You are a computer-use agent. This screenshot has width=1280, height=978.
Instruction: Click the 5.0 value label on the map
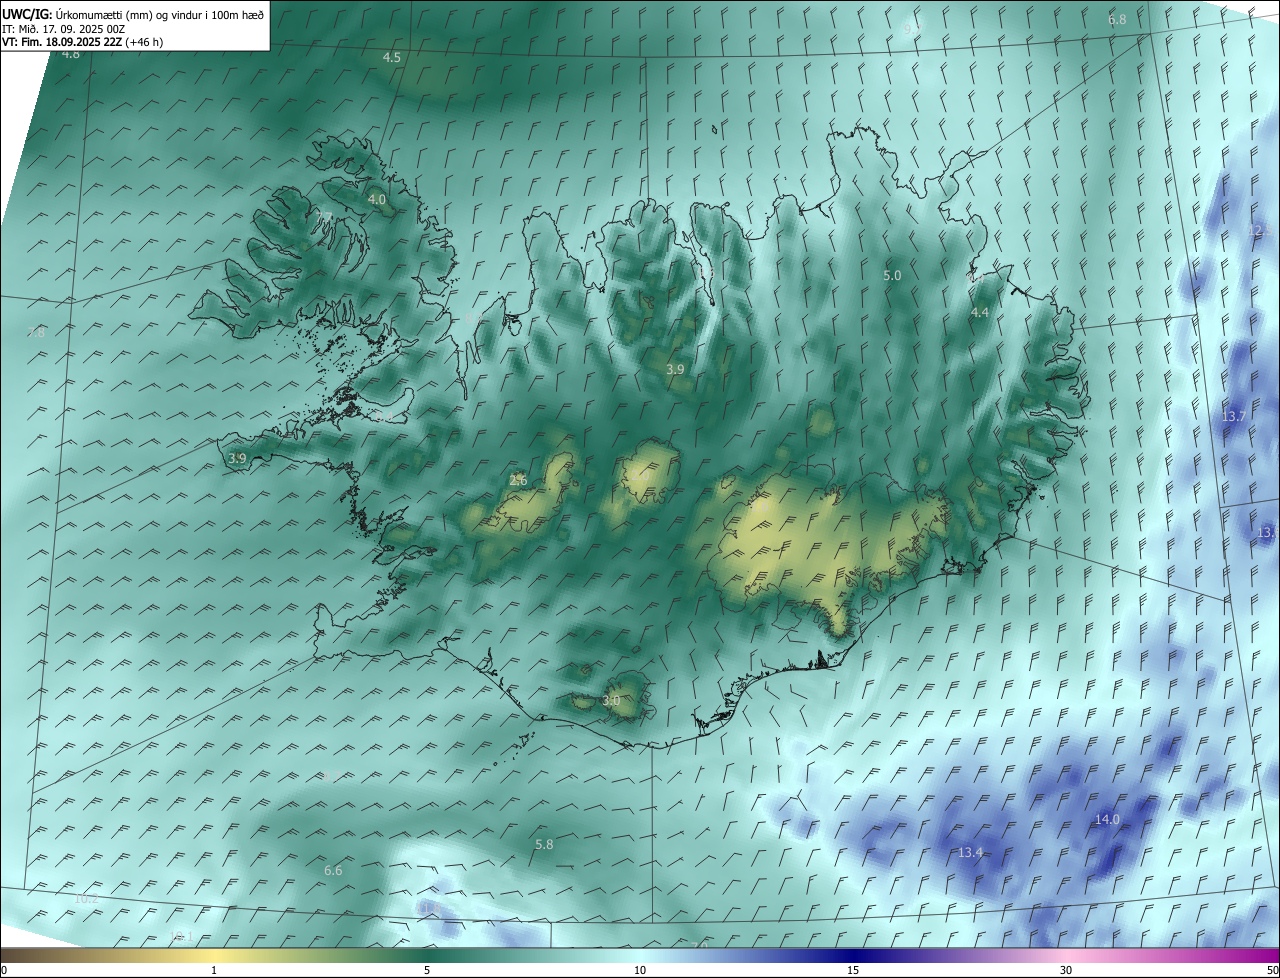[x=892, y=275]
